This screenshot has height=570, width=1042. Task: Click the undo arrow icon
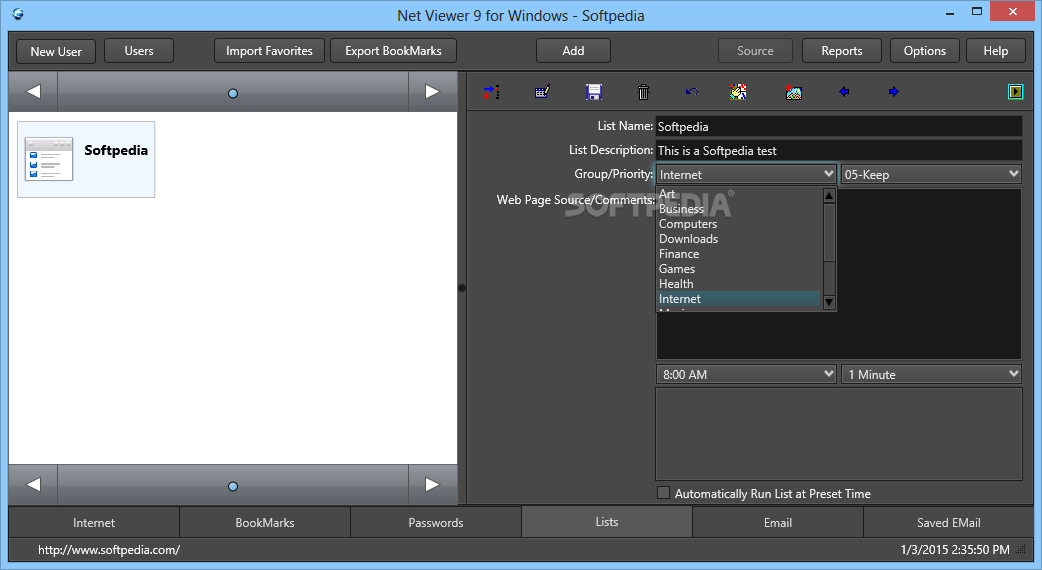692,92
